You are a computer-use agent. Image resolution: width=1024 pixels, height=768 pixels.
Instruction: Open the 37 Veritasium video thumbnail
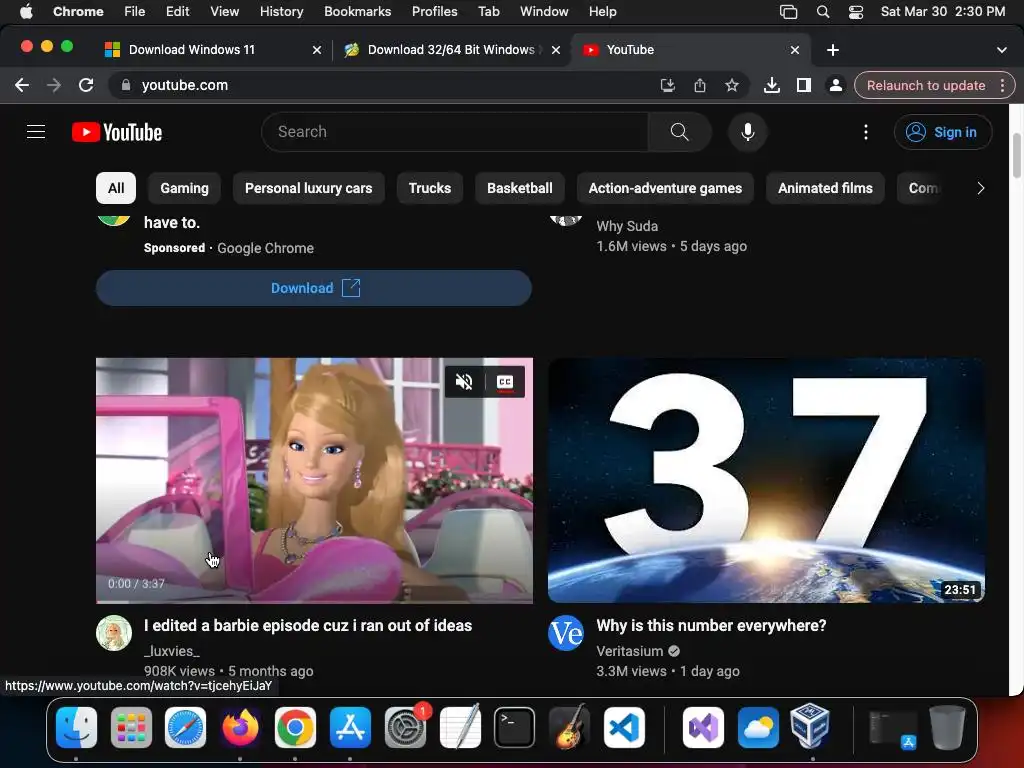click(766, 480)
